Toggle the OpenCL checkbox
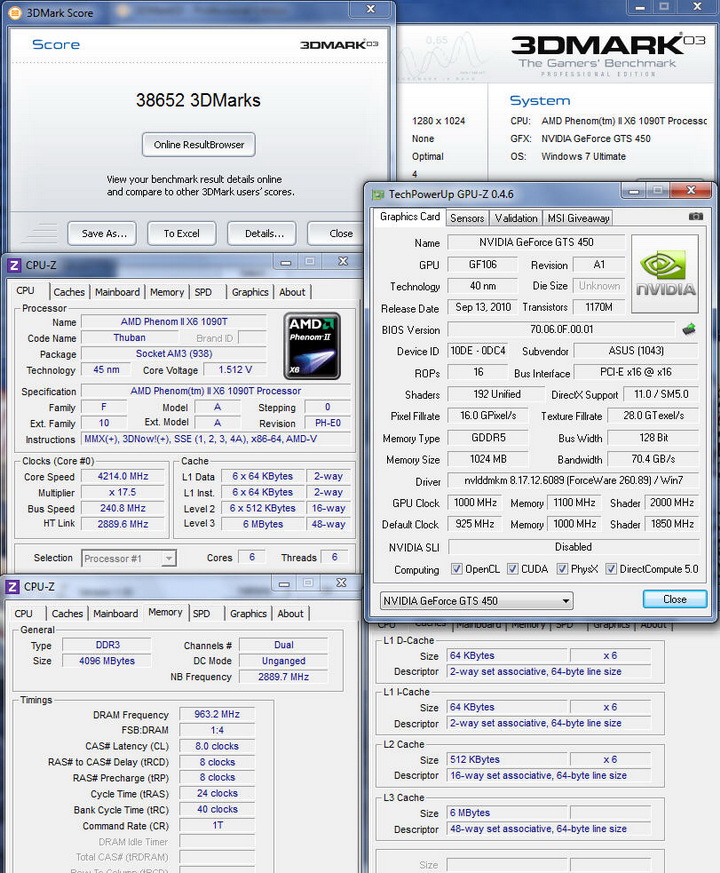 click(x=457, y=569)
